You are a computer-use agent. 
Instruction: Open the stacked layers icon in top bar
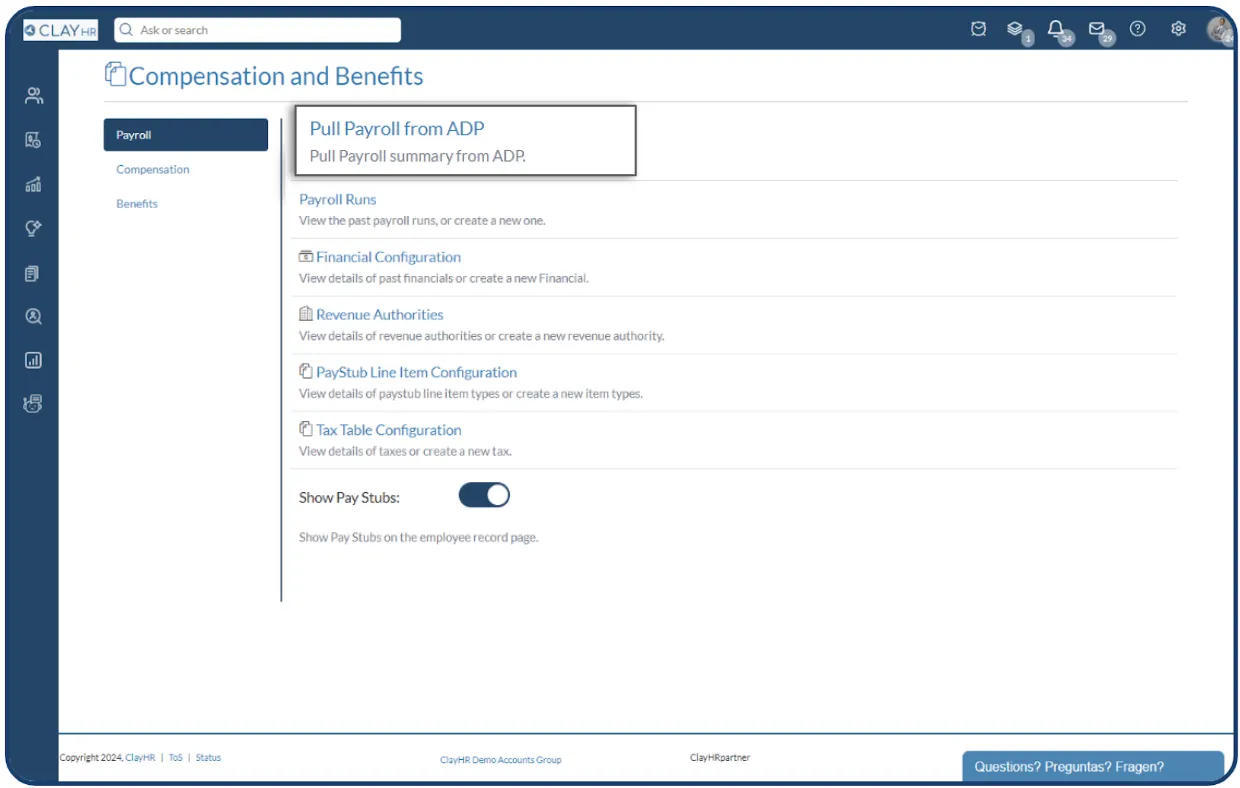[1015, 29]
